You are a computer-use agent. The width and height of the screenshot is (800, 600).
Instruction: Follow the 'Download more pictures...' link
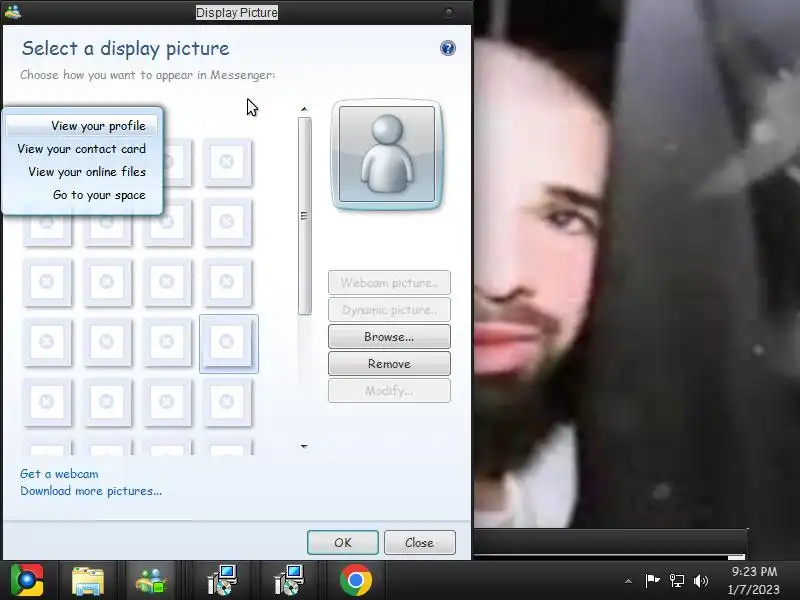pos(91,491)
